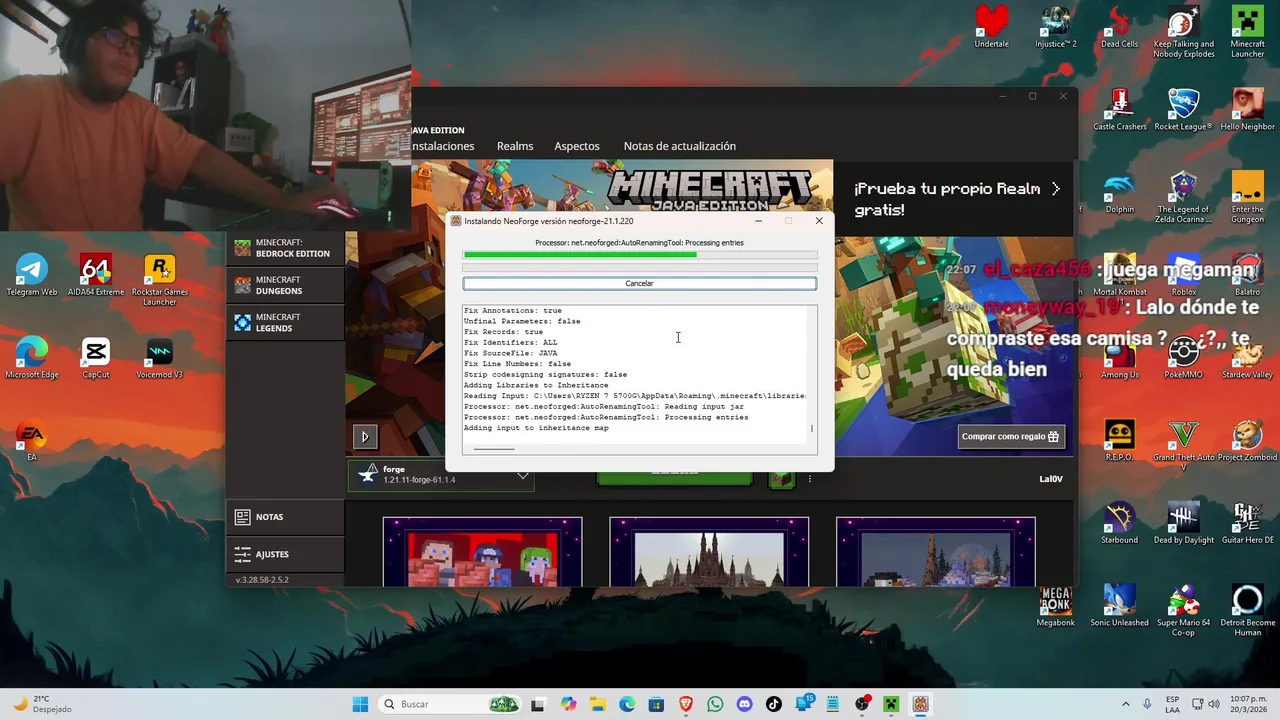Open the Microsoft Edge desktop shortcut

tap(32, 358)
